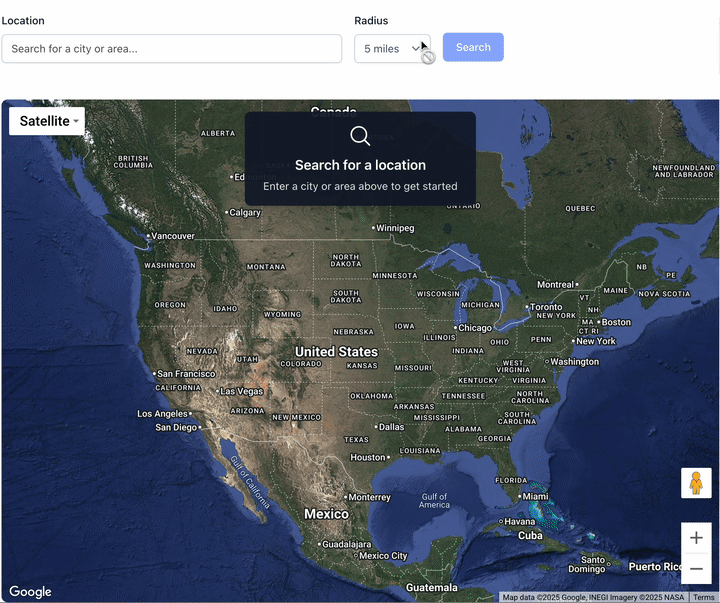720x603 pixels.
Task: Click the Chicago city label on map
Action: pos(475,328)
